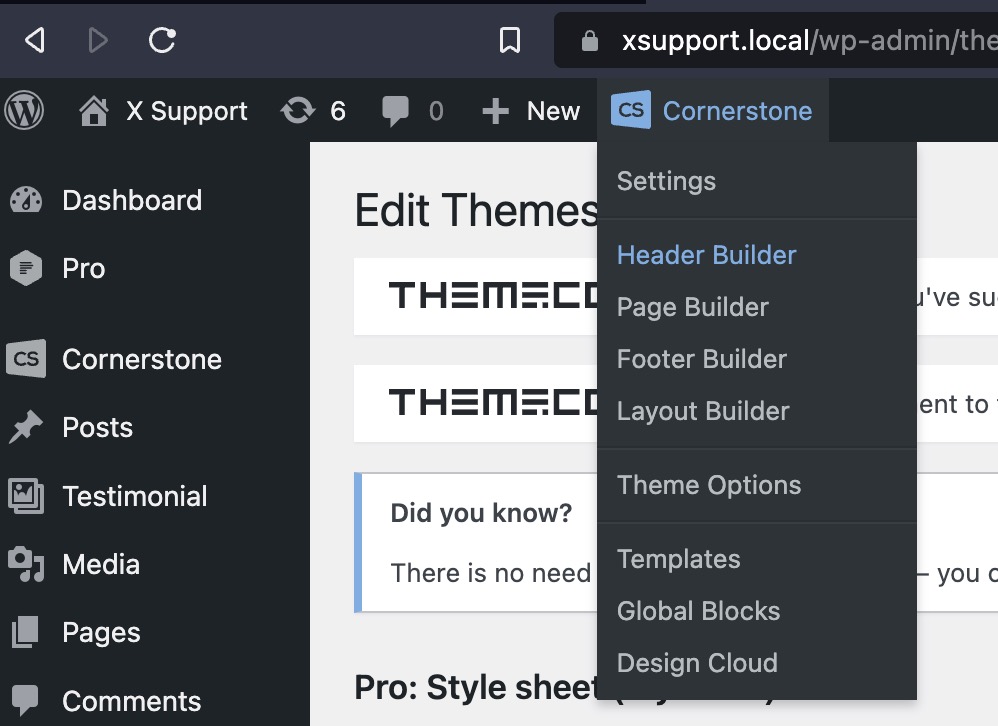The image size is (998, 726).
Task: Open Header Builder from dropdown
Action: pos(706,255)
